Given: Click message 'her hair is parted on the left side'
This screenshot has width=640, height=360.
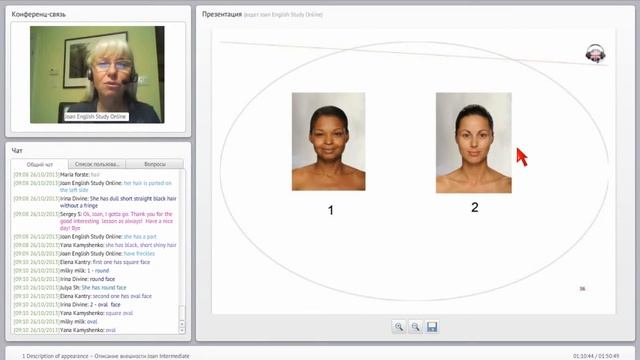Looking at the screenshot, I should coord(116,187).
